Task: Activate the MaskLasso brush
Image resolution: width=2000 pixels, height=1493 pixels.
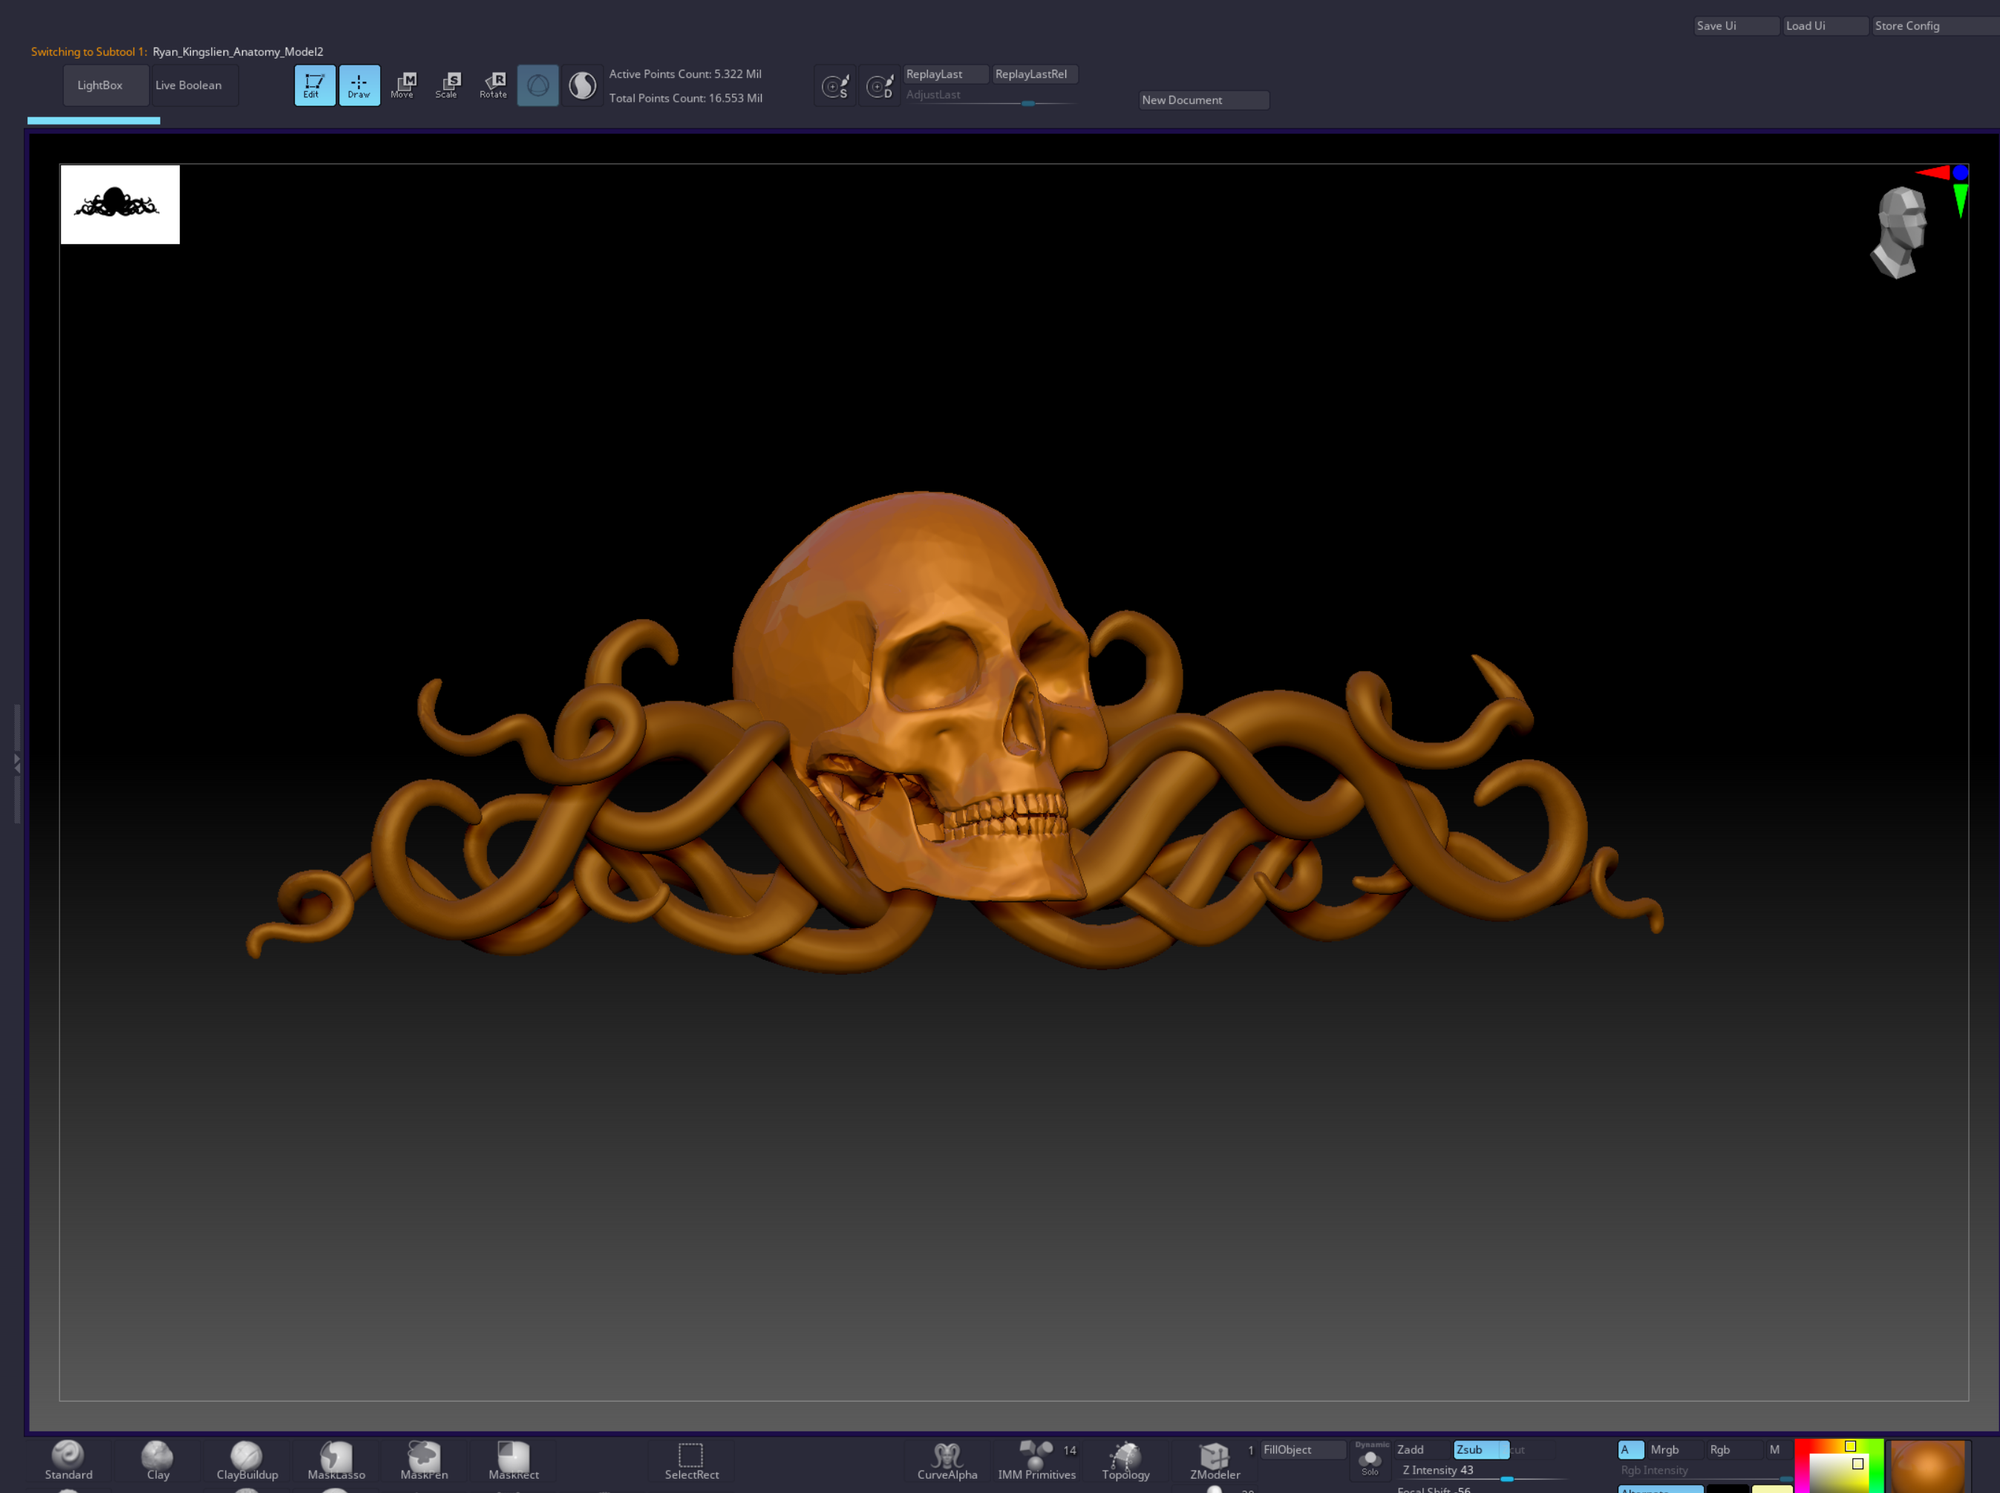Action: [x=336, y=1460]
